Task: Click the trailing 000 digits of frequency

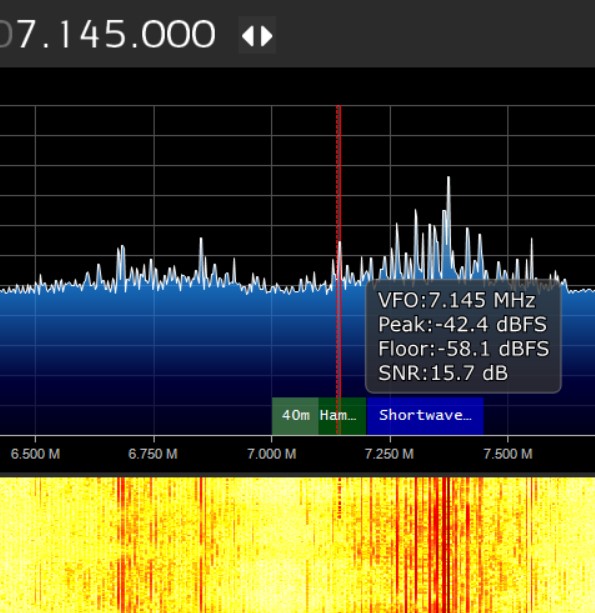Action: (178, 35)
